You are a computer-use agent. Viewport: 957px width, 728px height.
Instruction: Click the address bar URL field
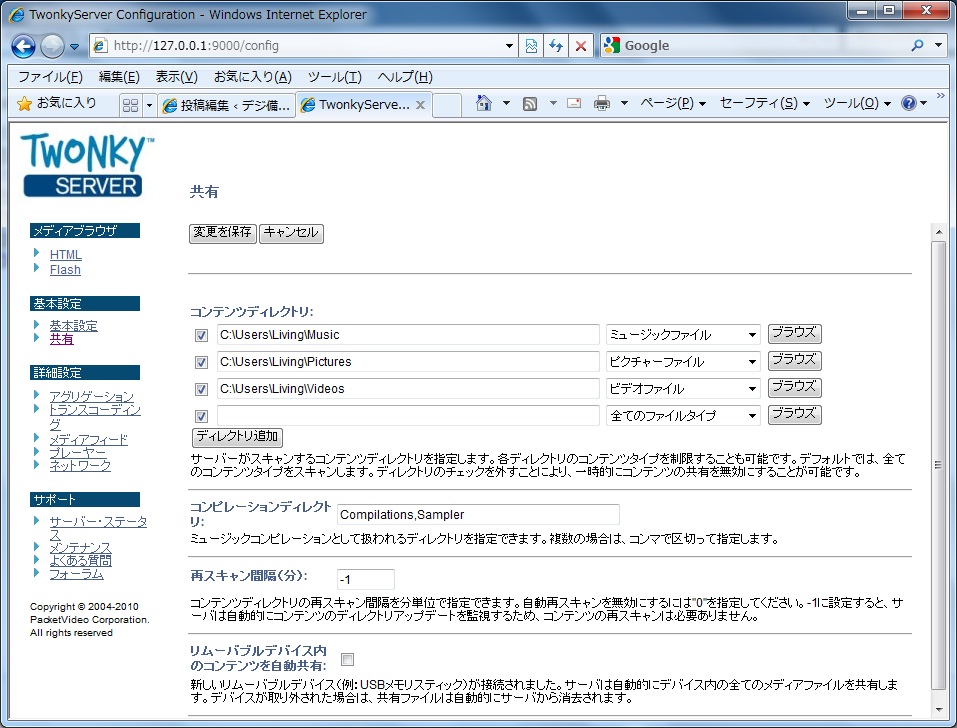(x=305, y=46)
